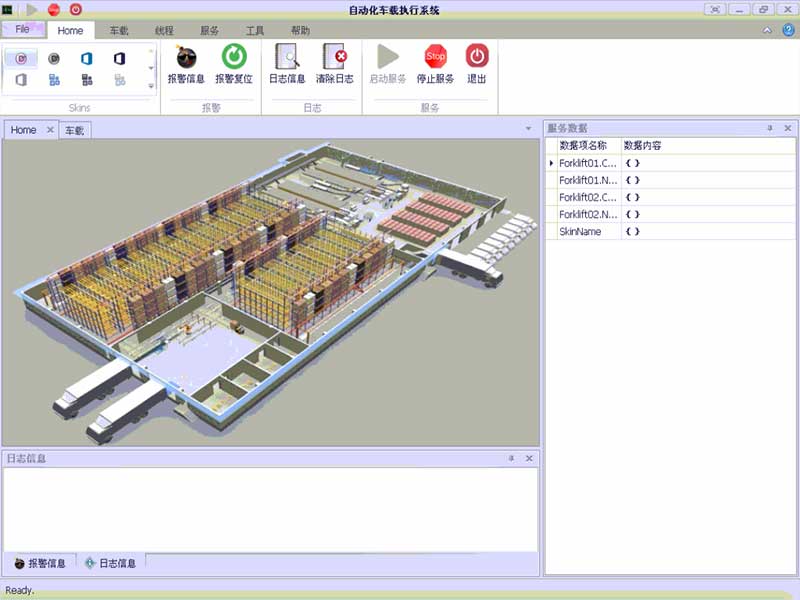800x600 pixels.
Task: Click red Stop icon in quick access toolbar
Action: coord(54,9)
